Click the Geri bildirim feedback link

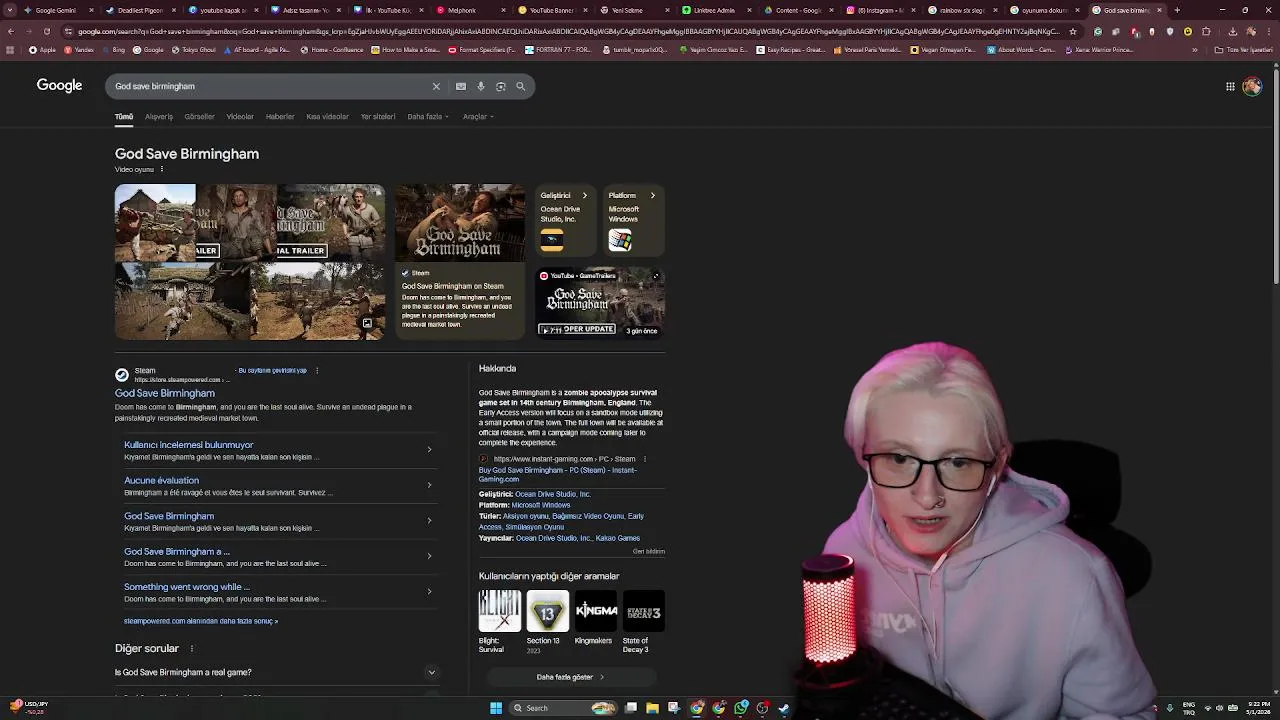[649, 551]
